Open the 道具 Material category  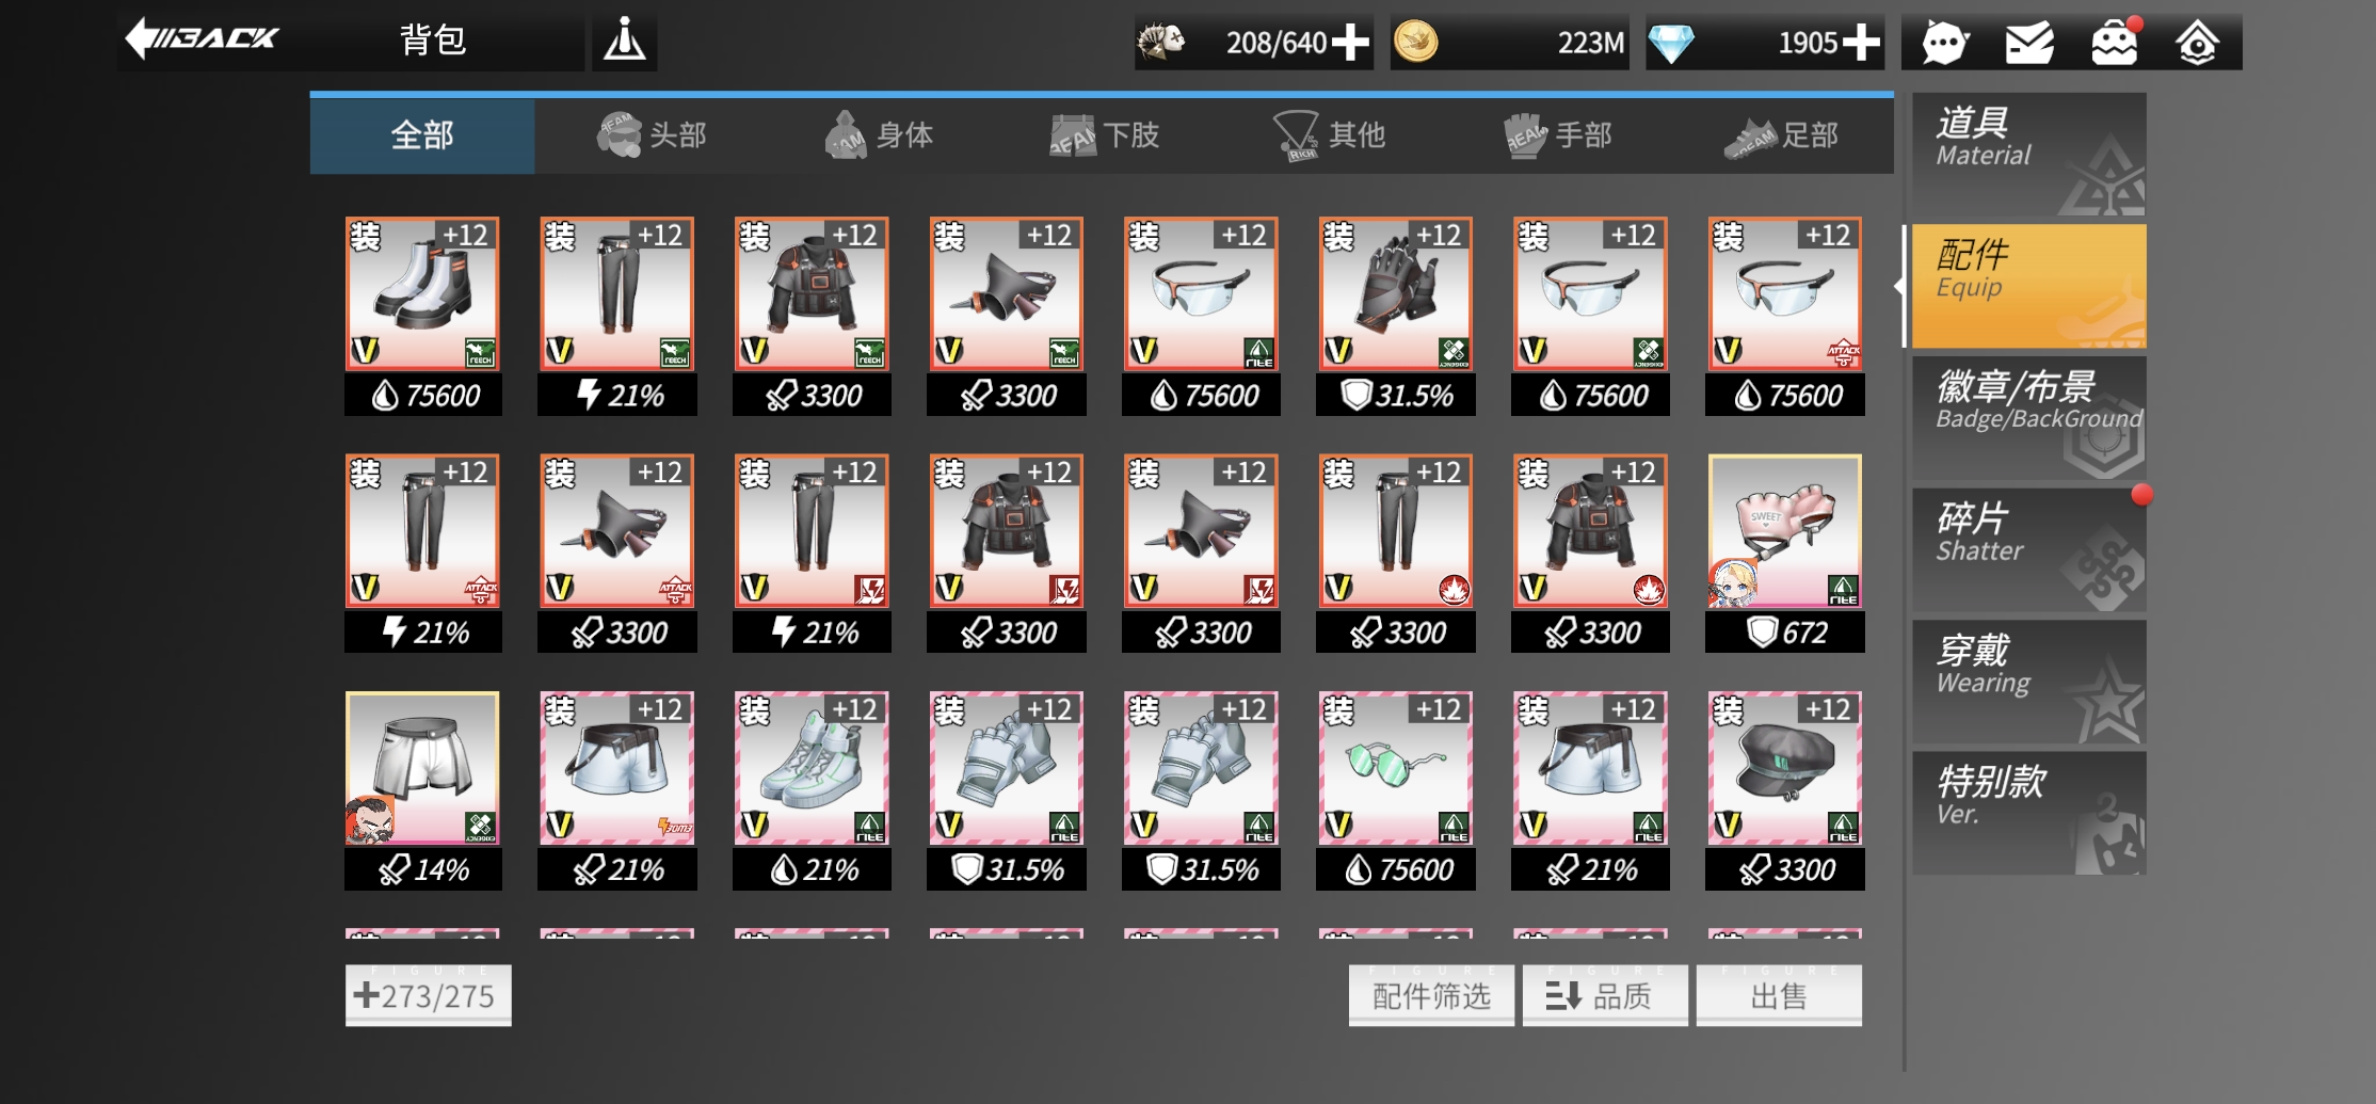pos(2029,155)
